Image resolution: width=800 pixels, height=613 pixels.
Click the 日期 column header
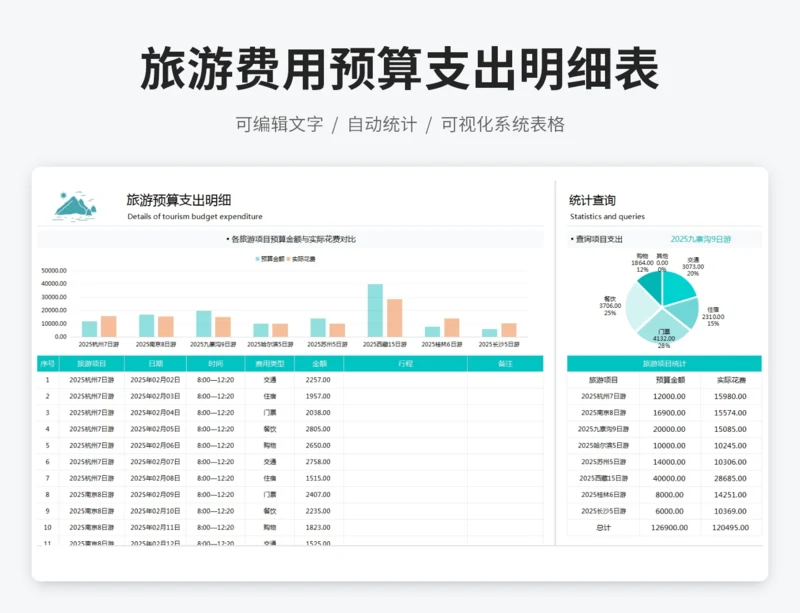[156, 364]
